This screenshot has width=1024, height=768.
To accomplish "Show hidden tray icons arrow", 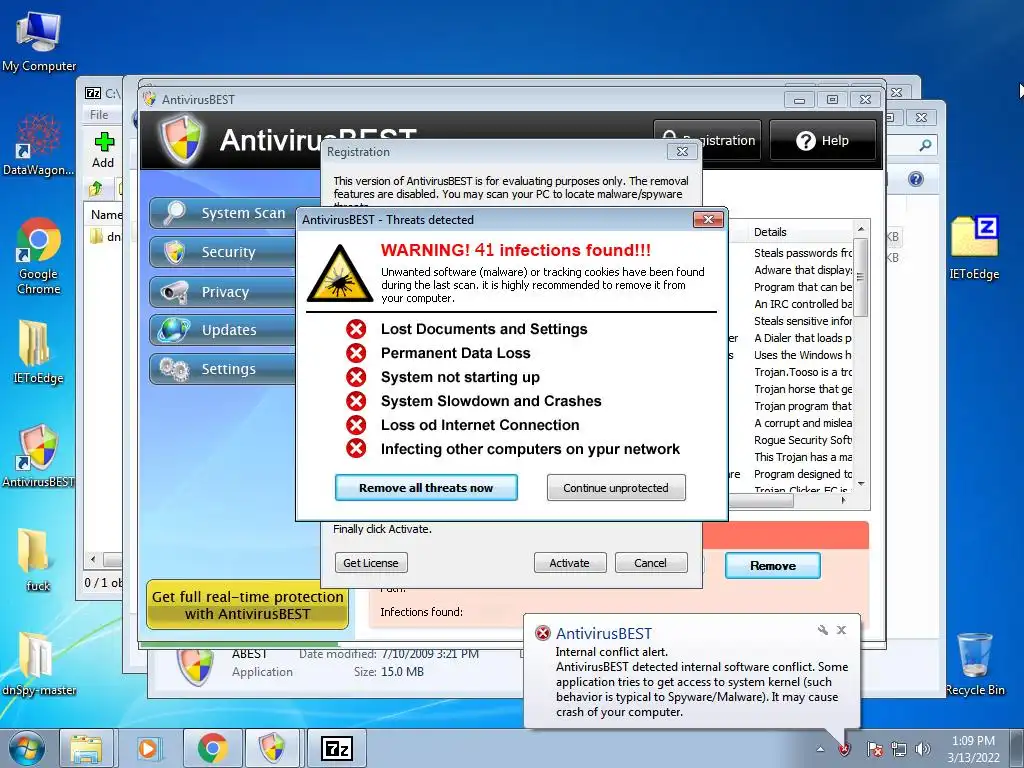I will pos(820,749).
